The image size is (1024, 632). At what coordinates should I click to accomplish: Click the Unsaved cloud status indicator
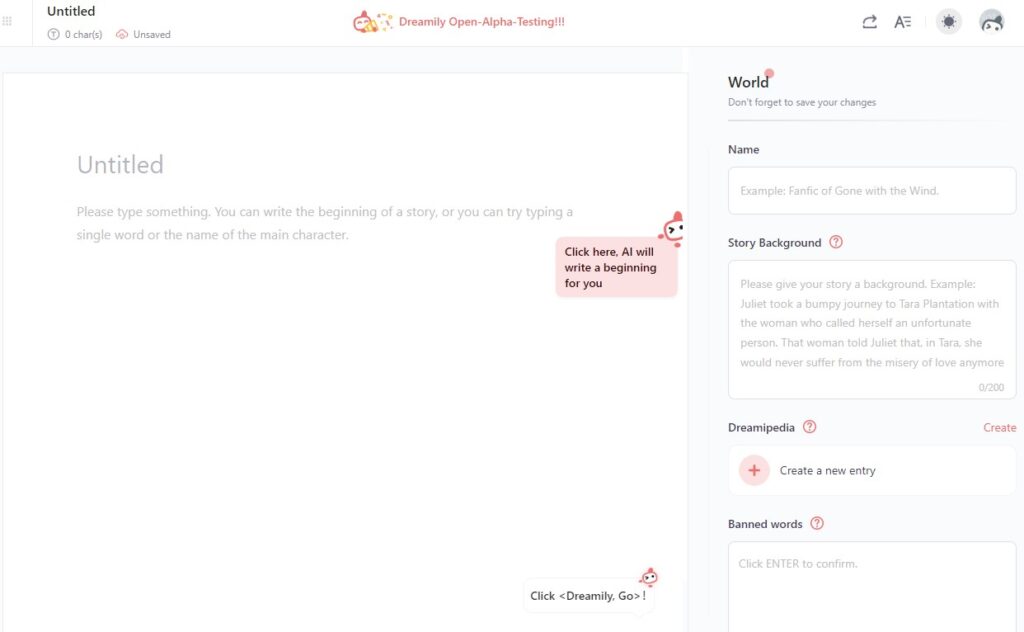[x=143, y=34]
